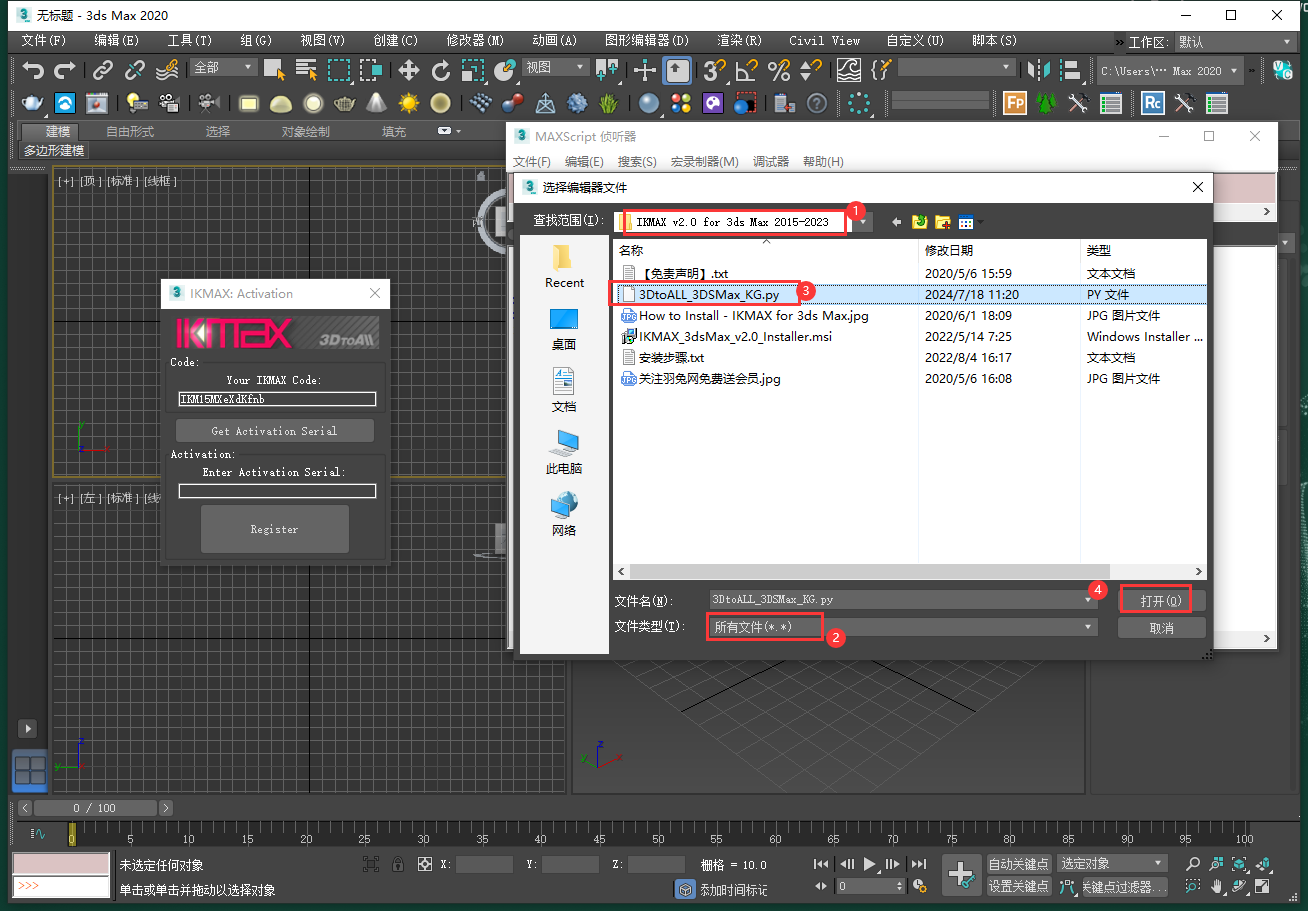Click the 取消 button in file dialog

[x=1161, y=628]
